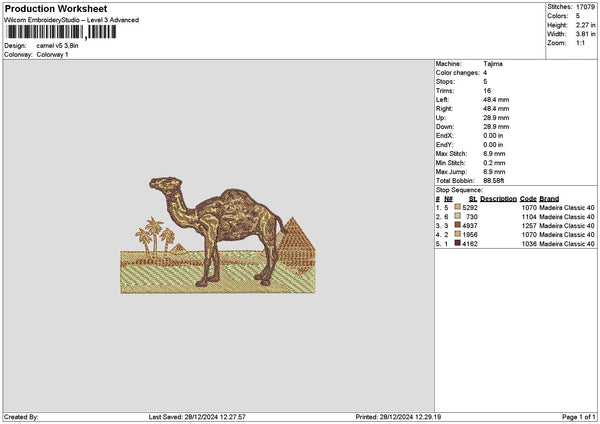Click the Last Saved timestamp in footer

(x=218, y=417)
